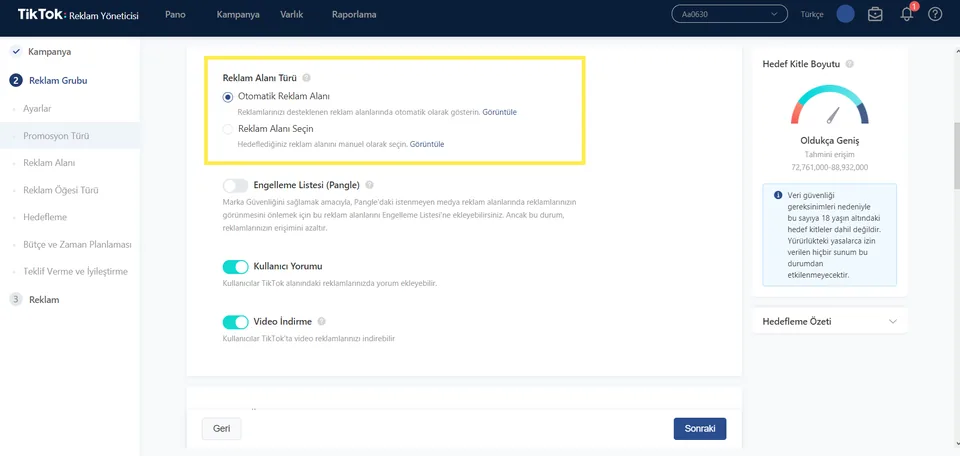Open the briefcase business center icon
960x456 pixels.
point(876,15)
